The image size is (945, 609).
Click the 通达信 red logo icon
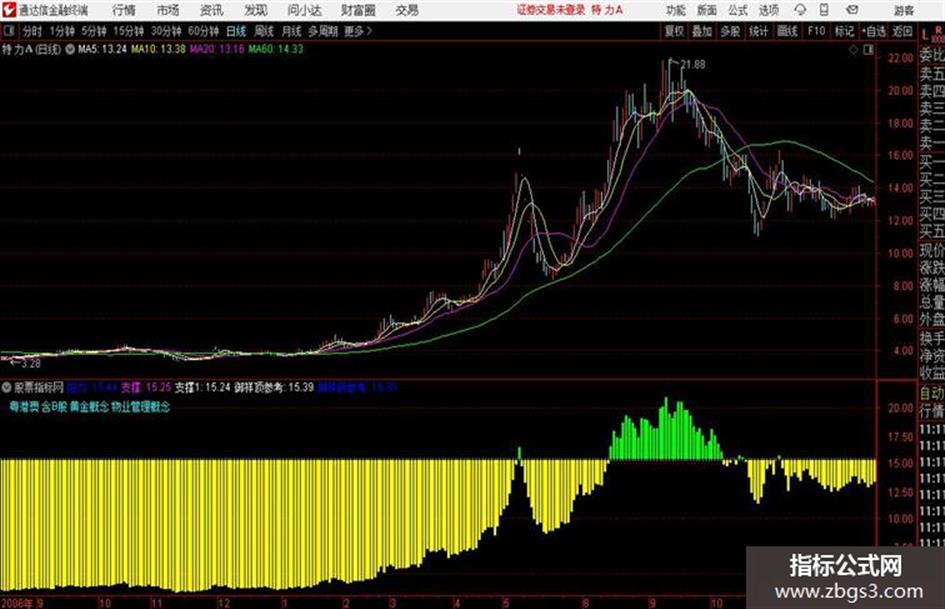pos(8,10)
